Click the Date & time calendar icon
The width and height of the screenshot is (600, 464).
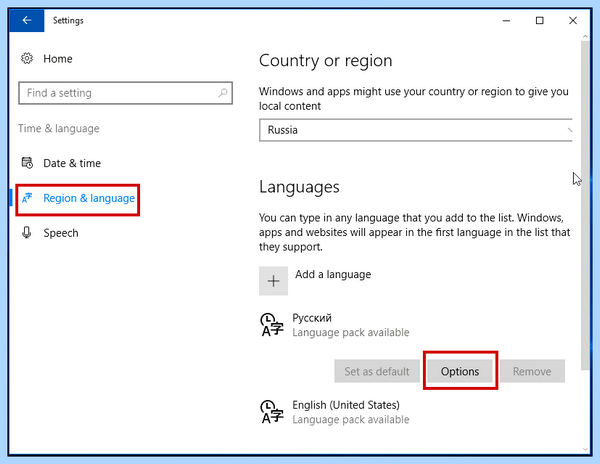(x=27, y=163)
